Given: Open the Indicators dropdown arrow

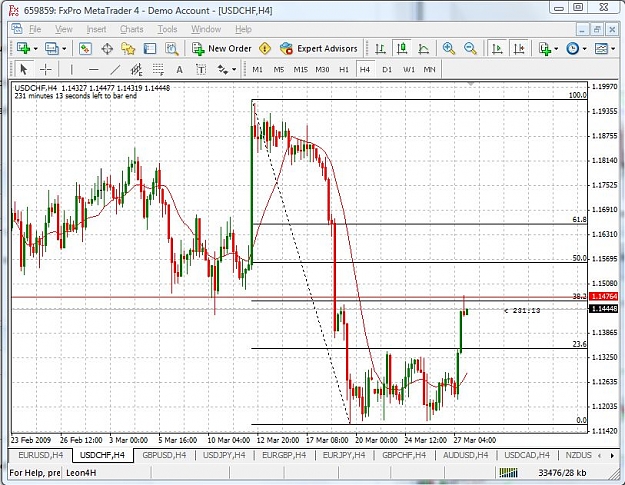Looking at the screenshot, I should click(x=556, y=49).
